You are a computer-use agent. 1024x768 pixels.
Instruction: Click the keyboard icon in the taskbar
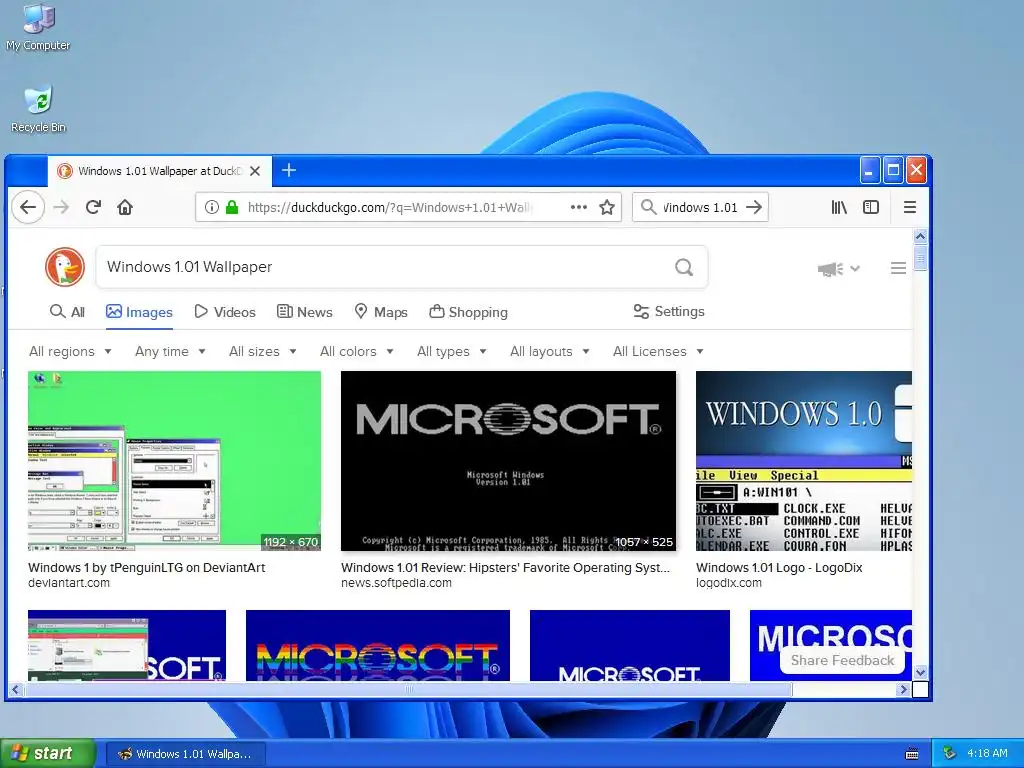pos(912,754)
